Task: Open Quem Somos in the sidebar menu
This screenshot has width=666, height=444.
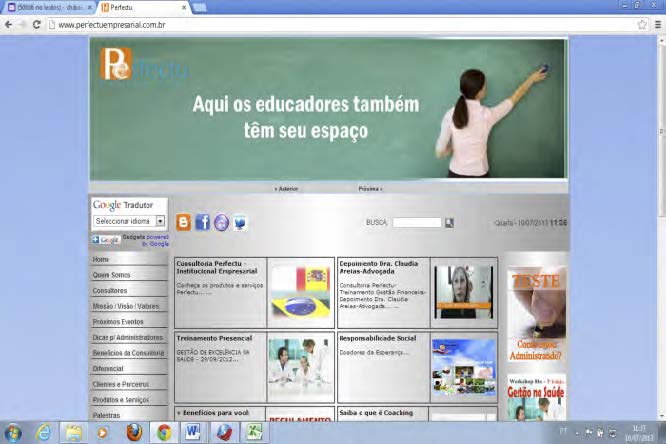Action: (111, 274)
